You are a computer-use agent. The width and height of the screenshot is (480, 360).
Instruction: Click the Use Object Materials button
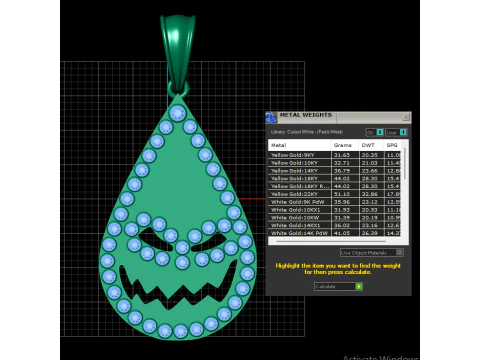tap(372, 253)
